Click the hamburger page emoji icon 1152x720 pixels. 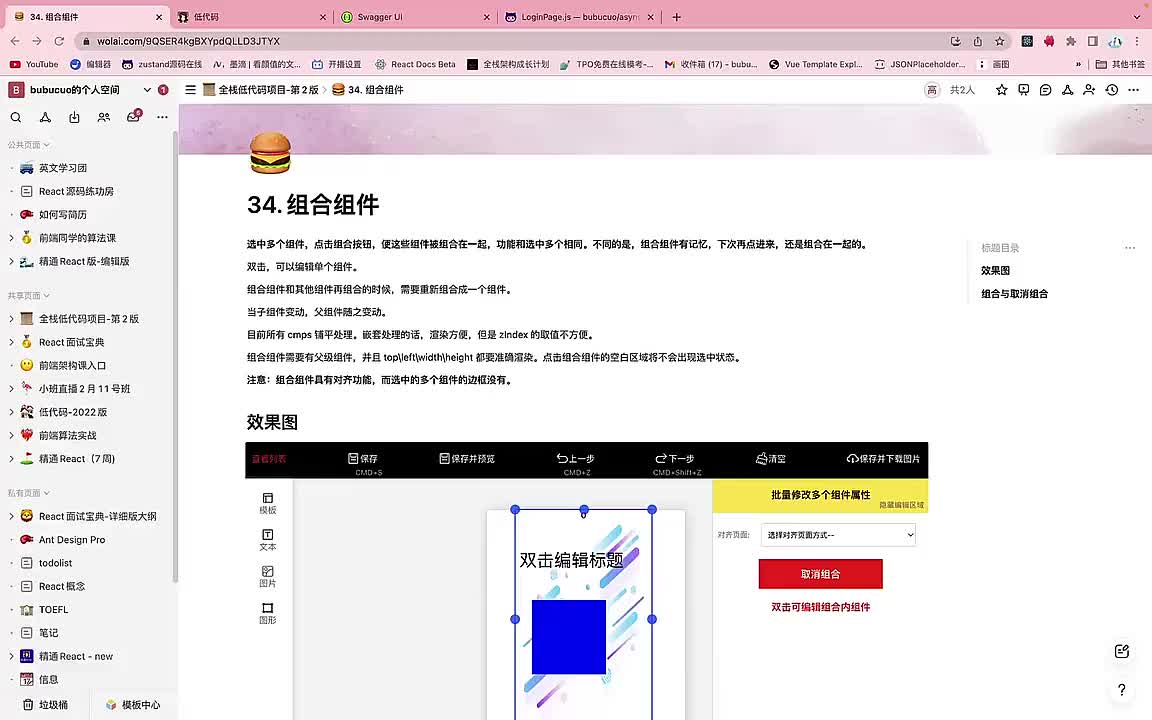click(x=270, y=152)
